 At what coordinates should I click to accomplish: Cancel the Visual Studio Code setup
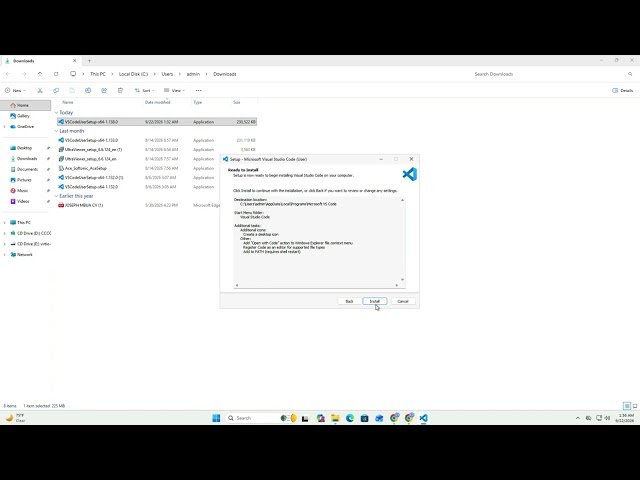(x=403, y=301)
